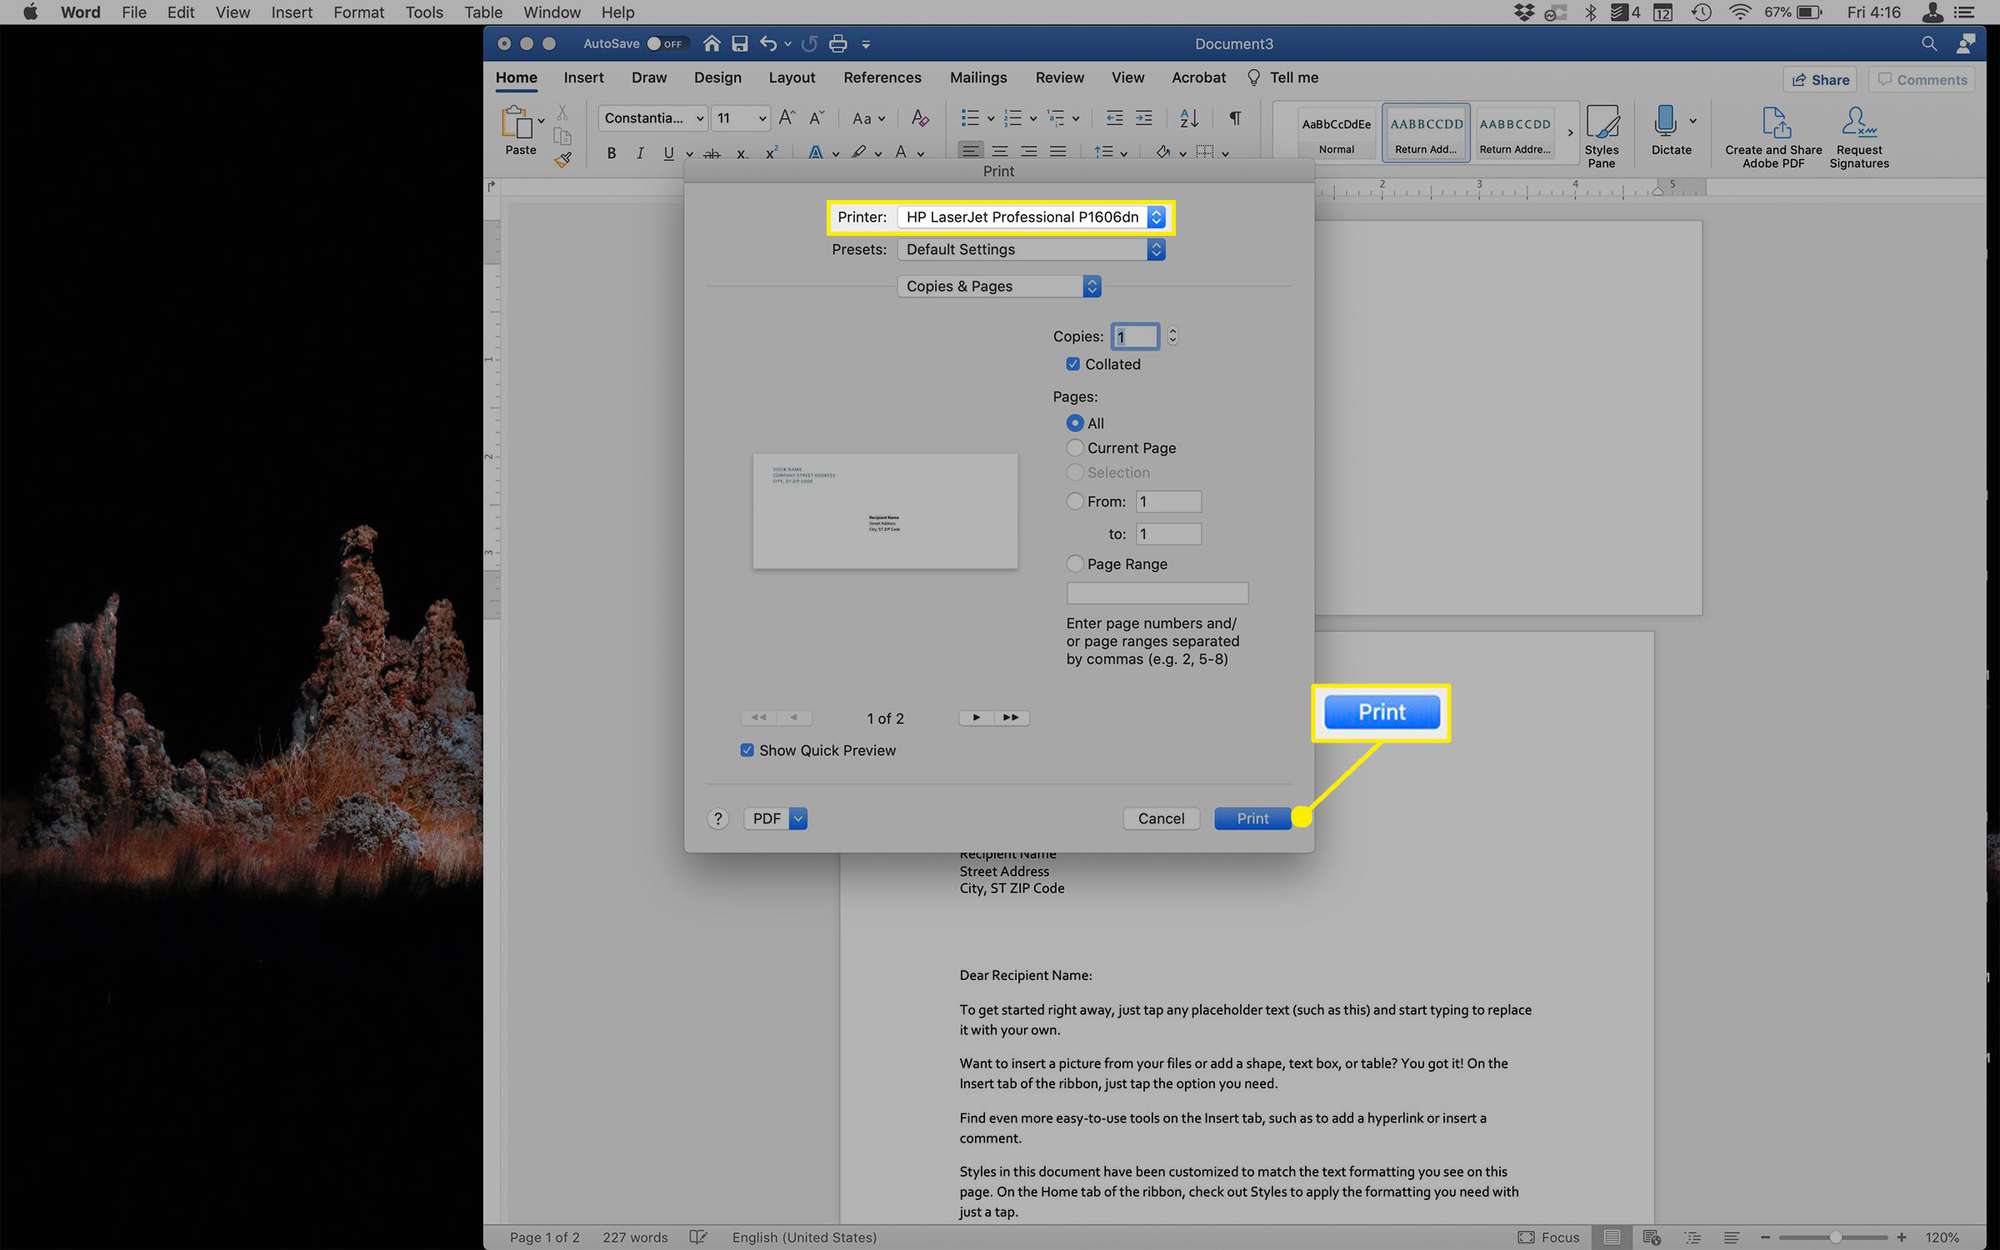Screen dimensions: 2000x1250
Task: Click the Print button
Action: tap(1251, 818)
